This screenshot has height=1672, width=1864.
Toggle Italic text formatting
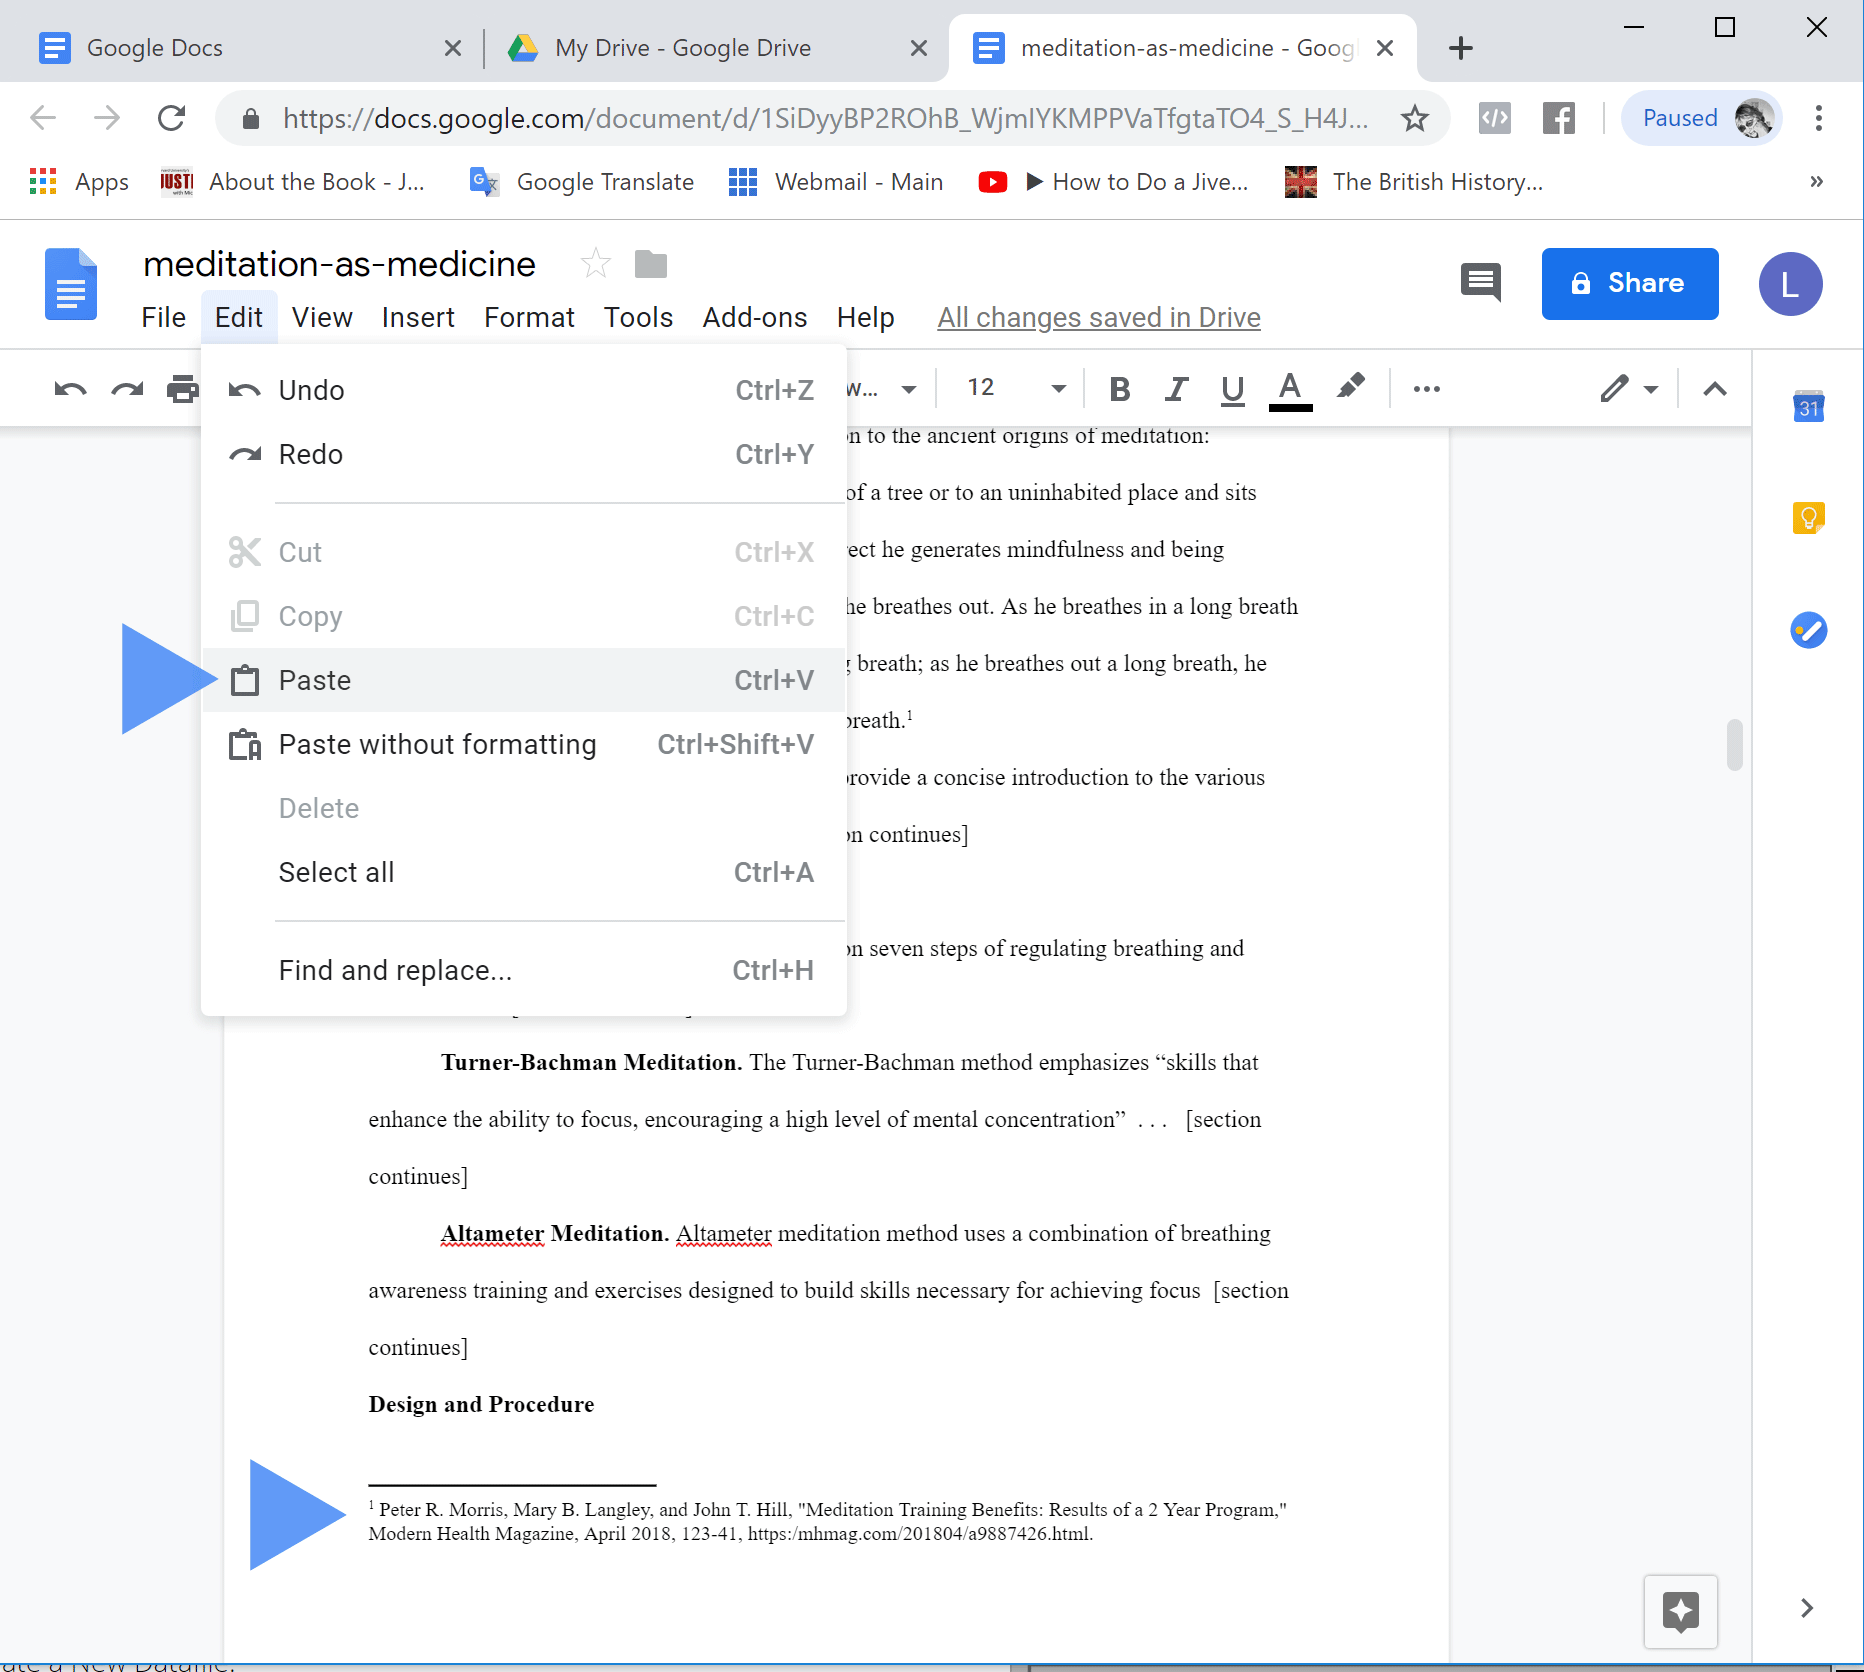(x=1176, y=389)
